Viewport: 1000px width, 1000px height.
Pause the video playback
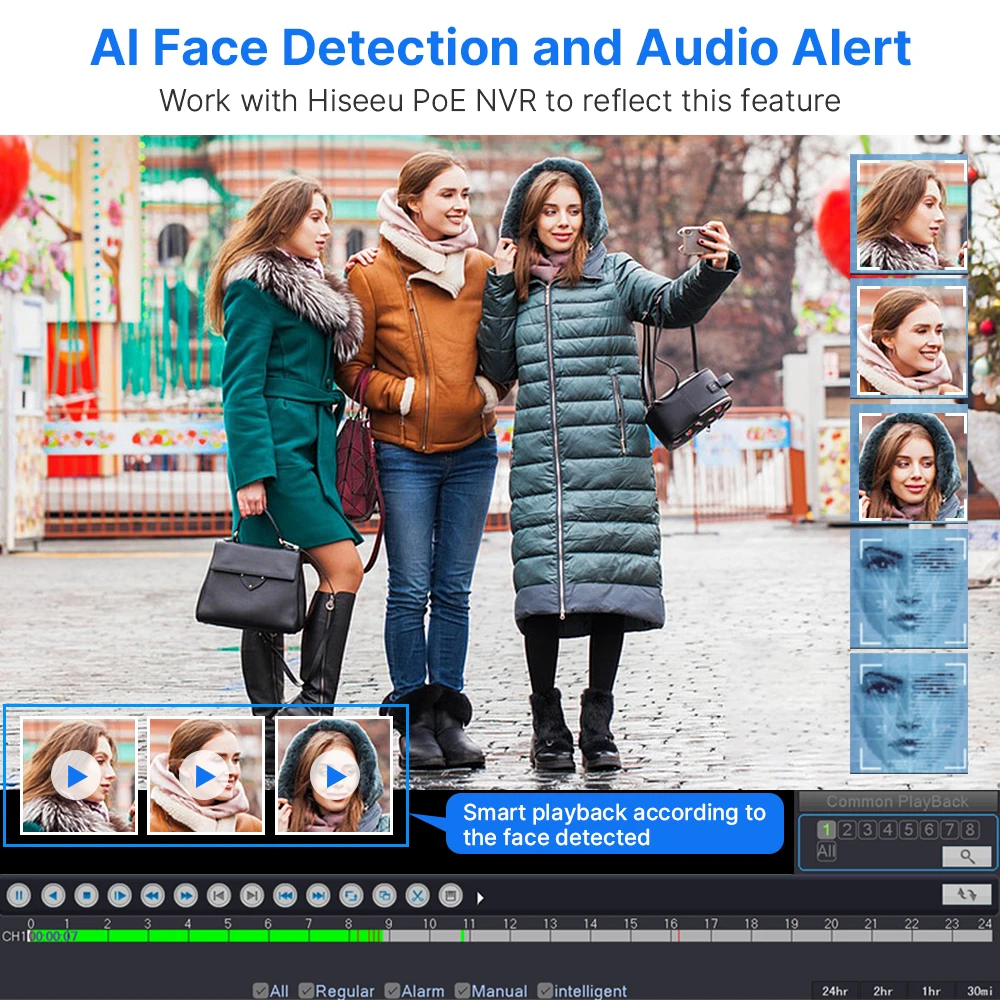tap(19, 895)
